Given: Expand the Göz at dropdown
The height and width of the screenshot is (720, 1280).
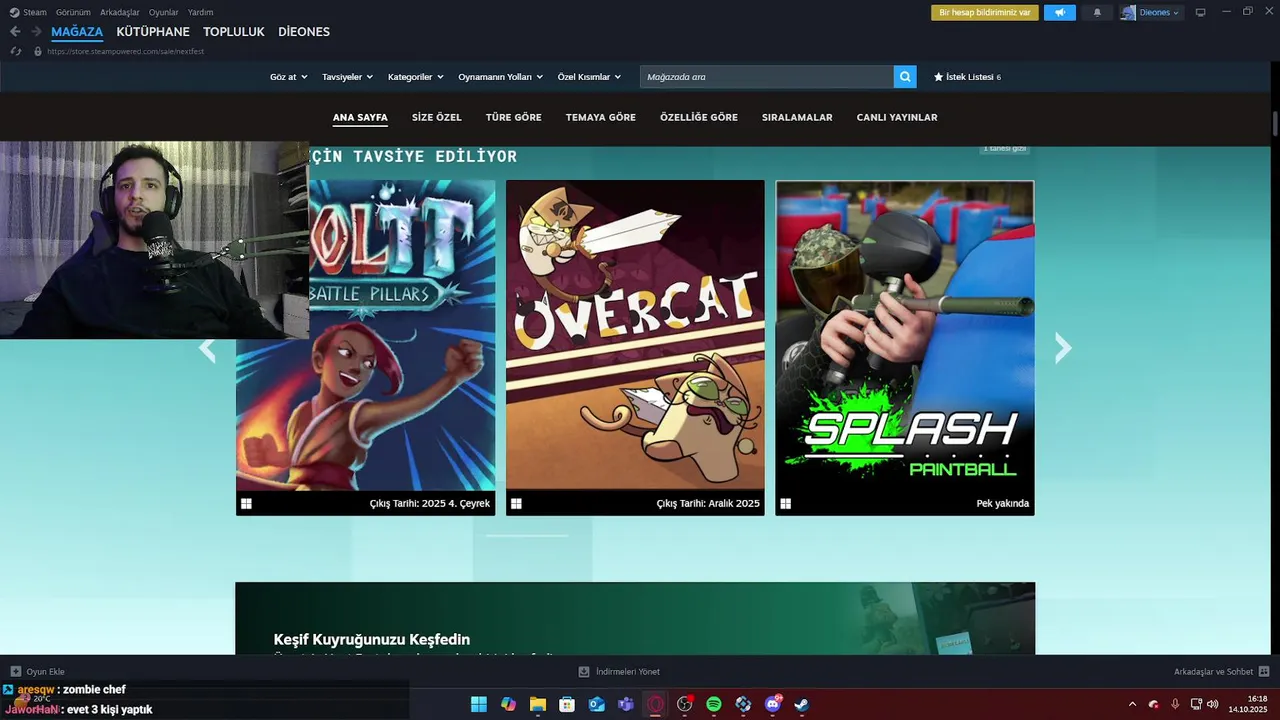Looking at the screenshot, I should point(288,77).
